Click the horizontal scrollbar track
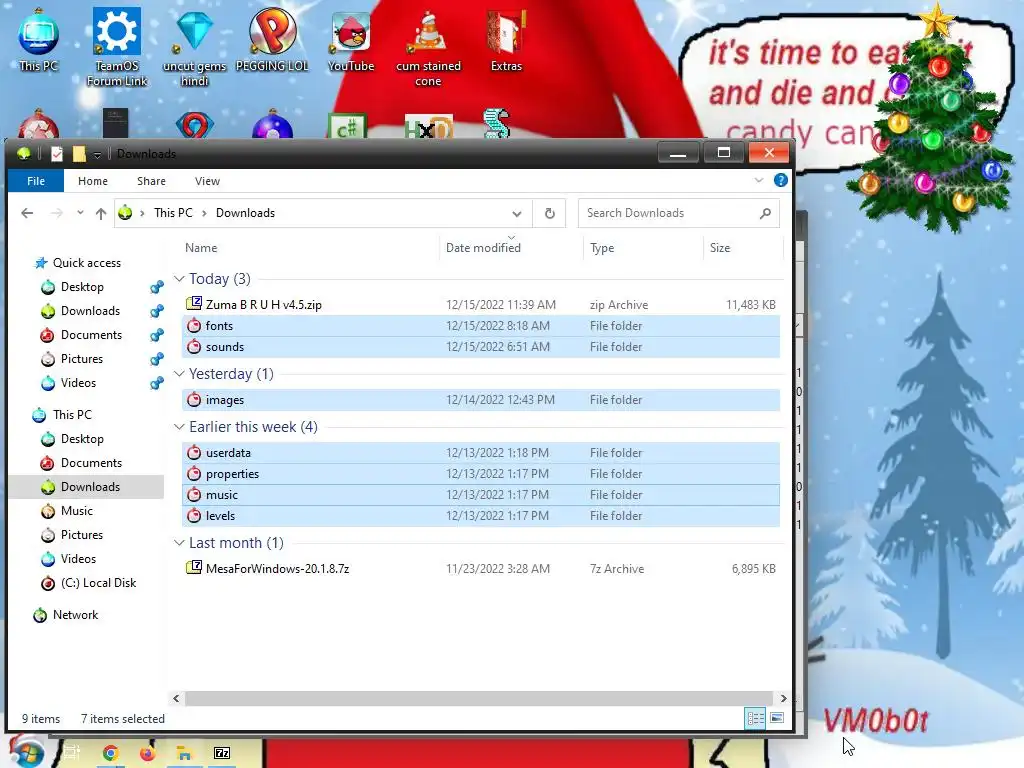 [479, 699]
